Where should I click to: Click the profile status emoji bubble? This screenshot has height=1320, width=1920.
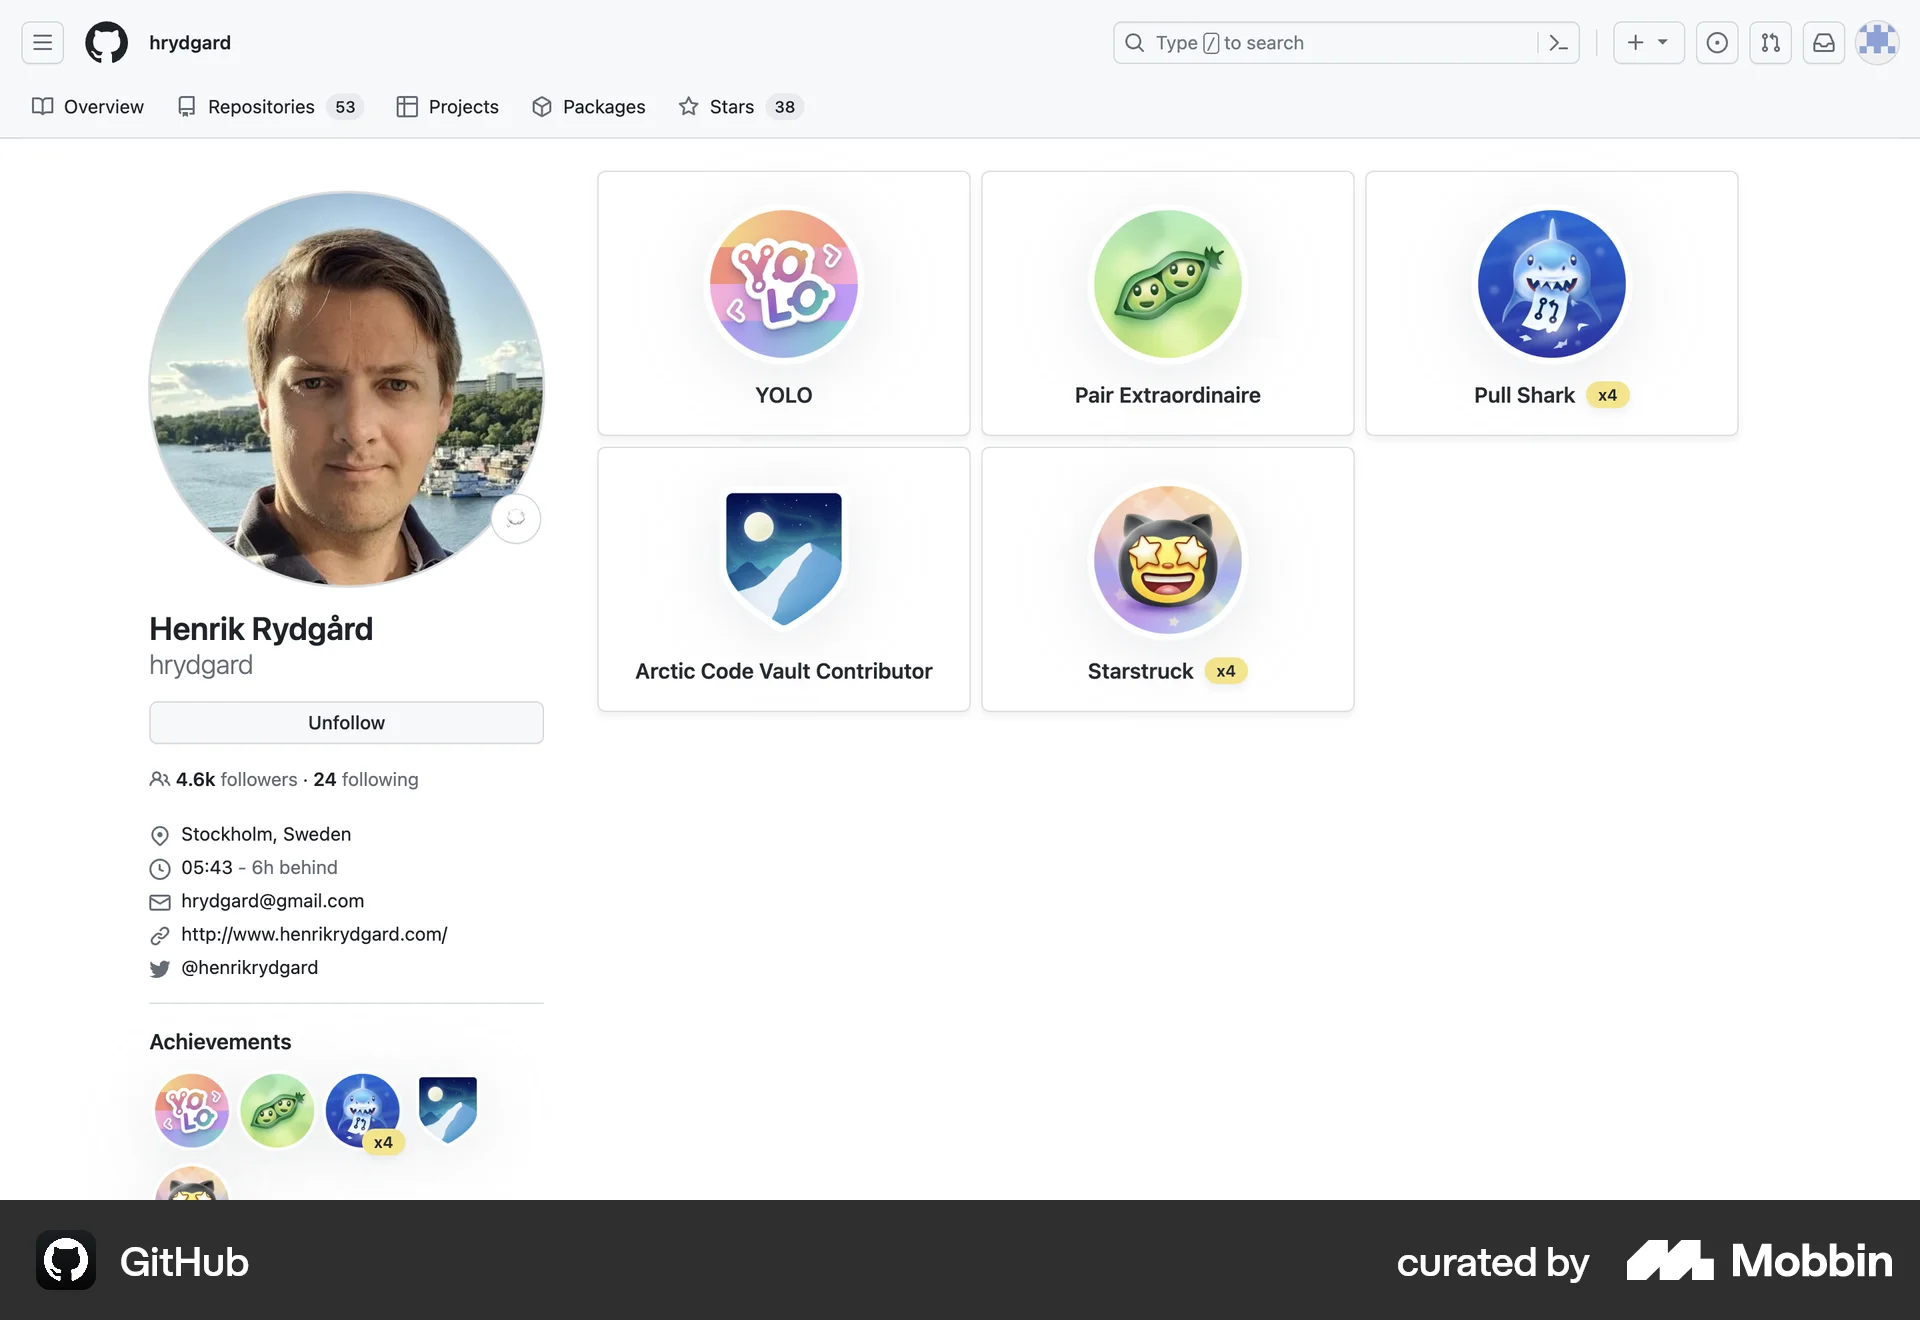pos(516,519)
